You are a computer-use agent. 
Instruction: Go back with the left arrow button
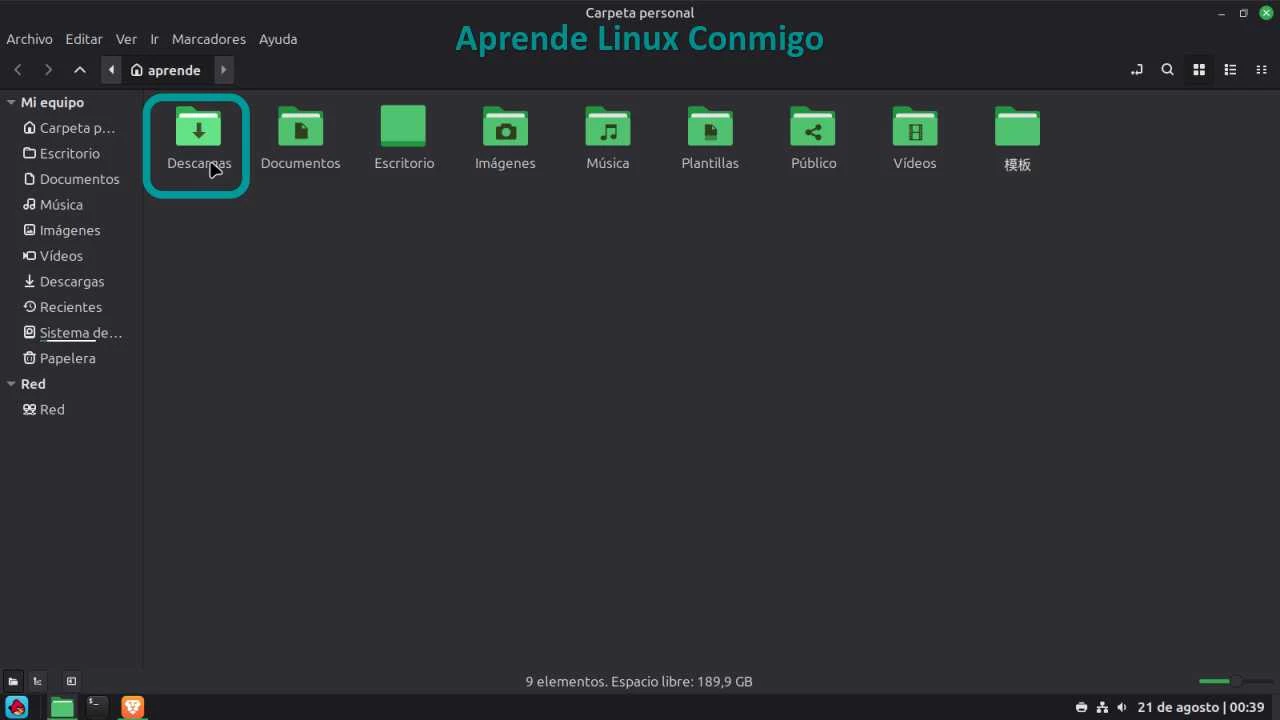18,70
